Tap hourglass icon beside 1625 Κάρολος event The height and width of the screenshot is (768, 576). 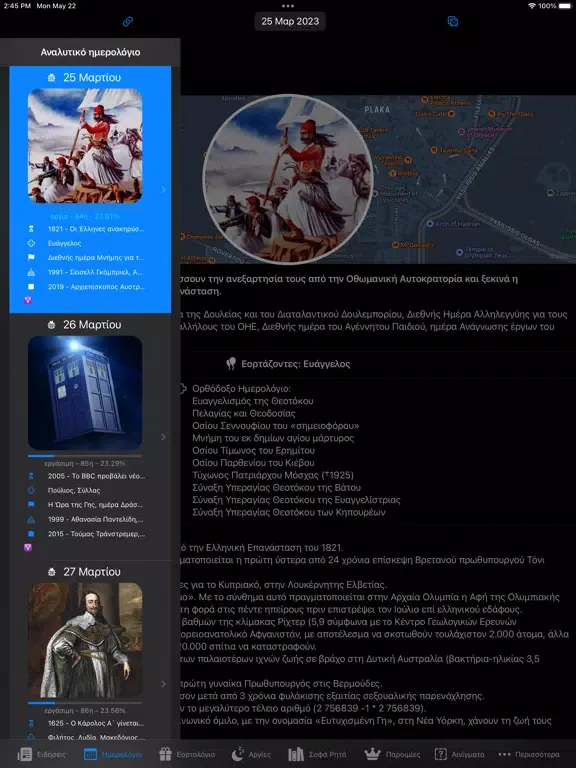[x=31, y=723]
